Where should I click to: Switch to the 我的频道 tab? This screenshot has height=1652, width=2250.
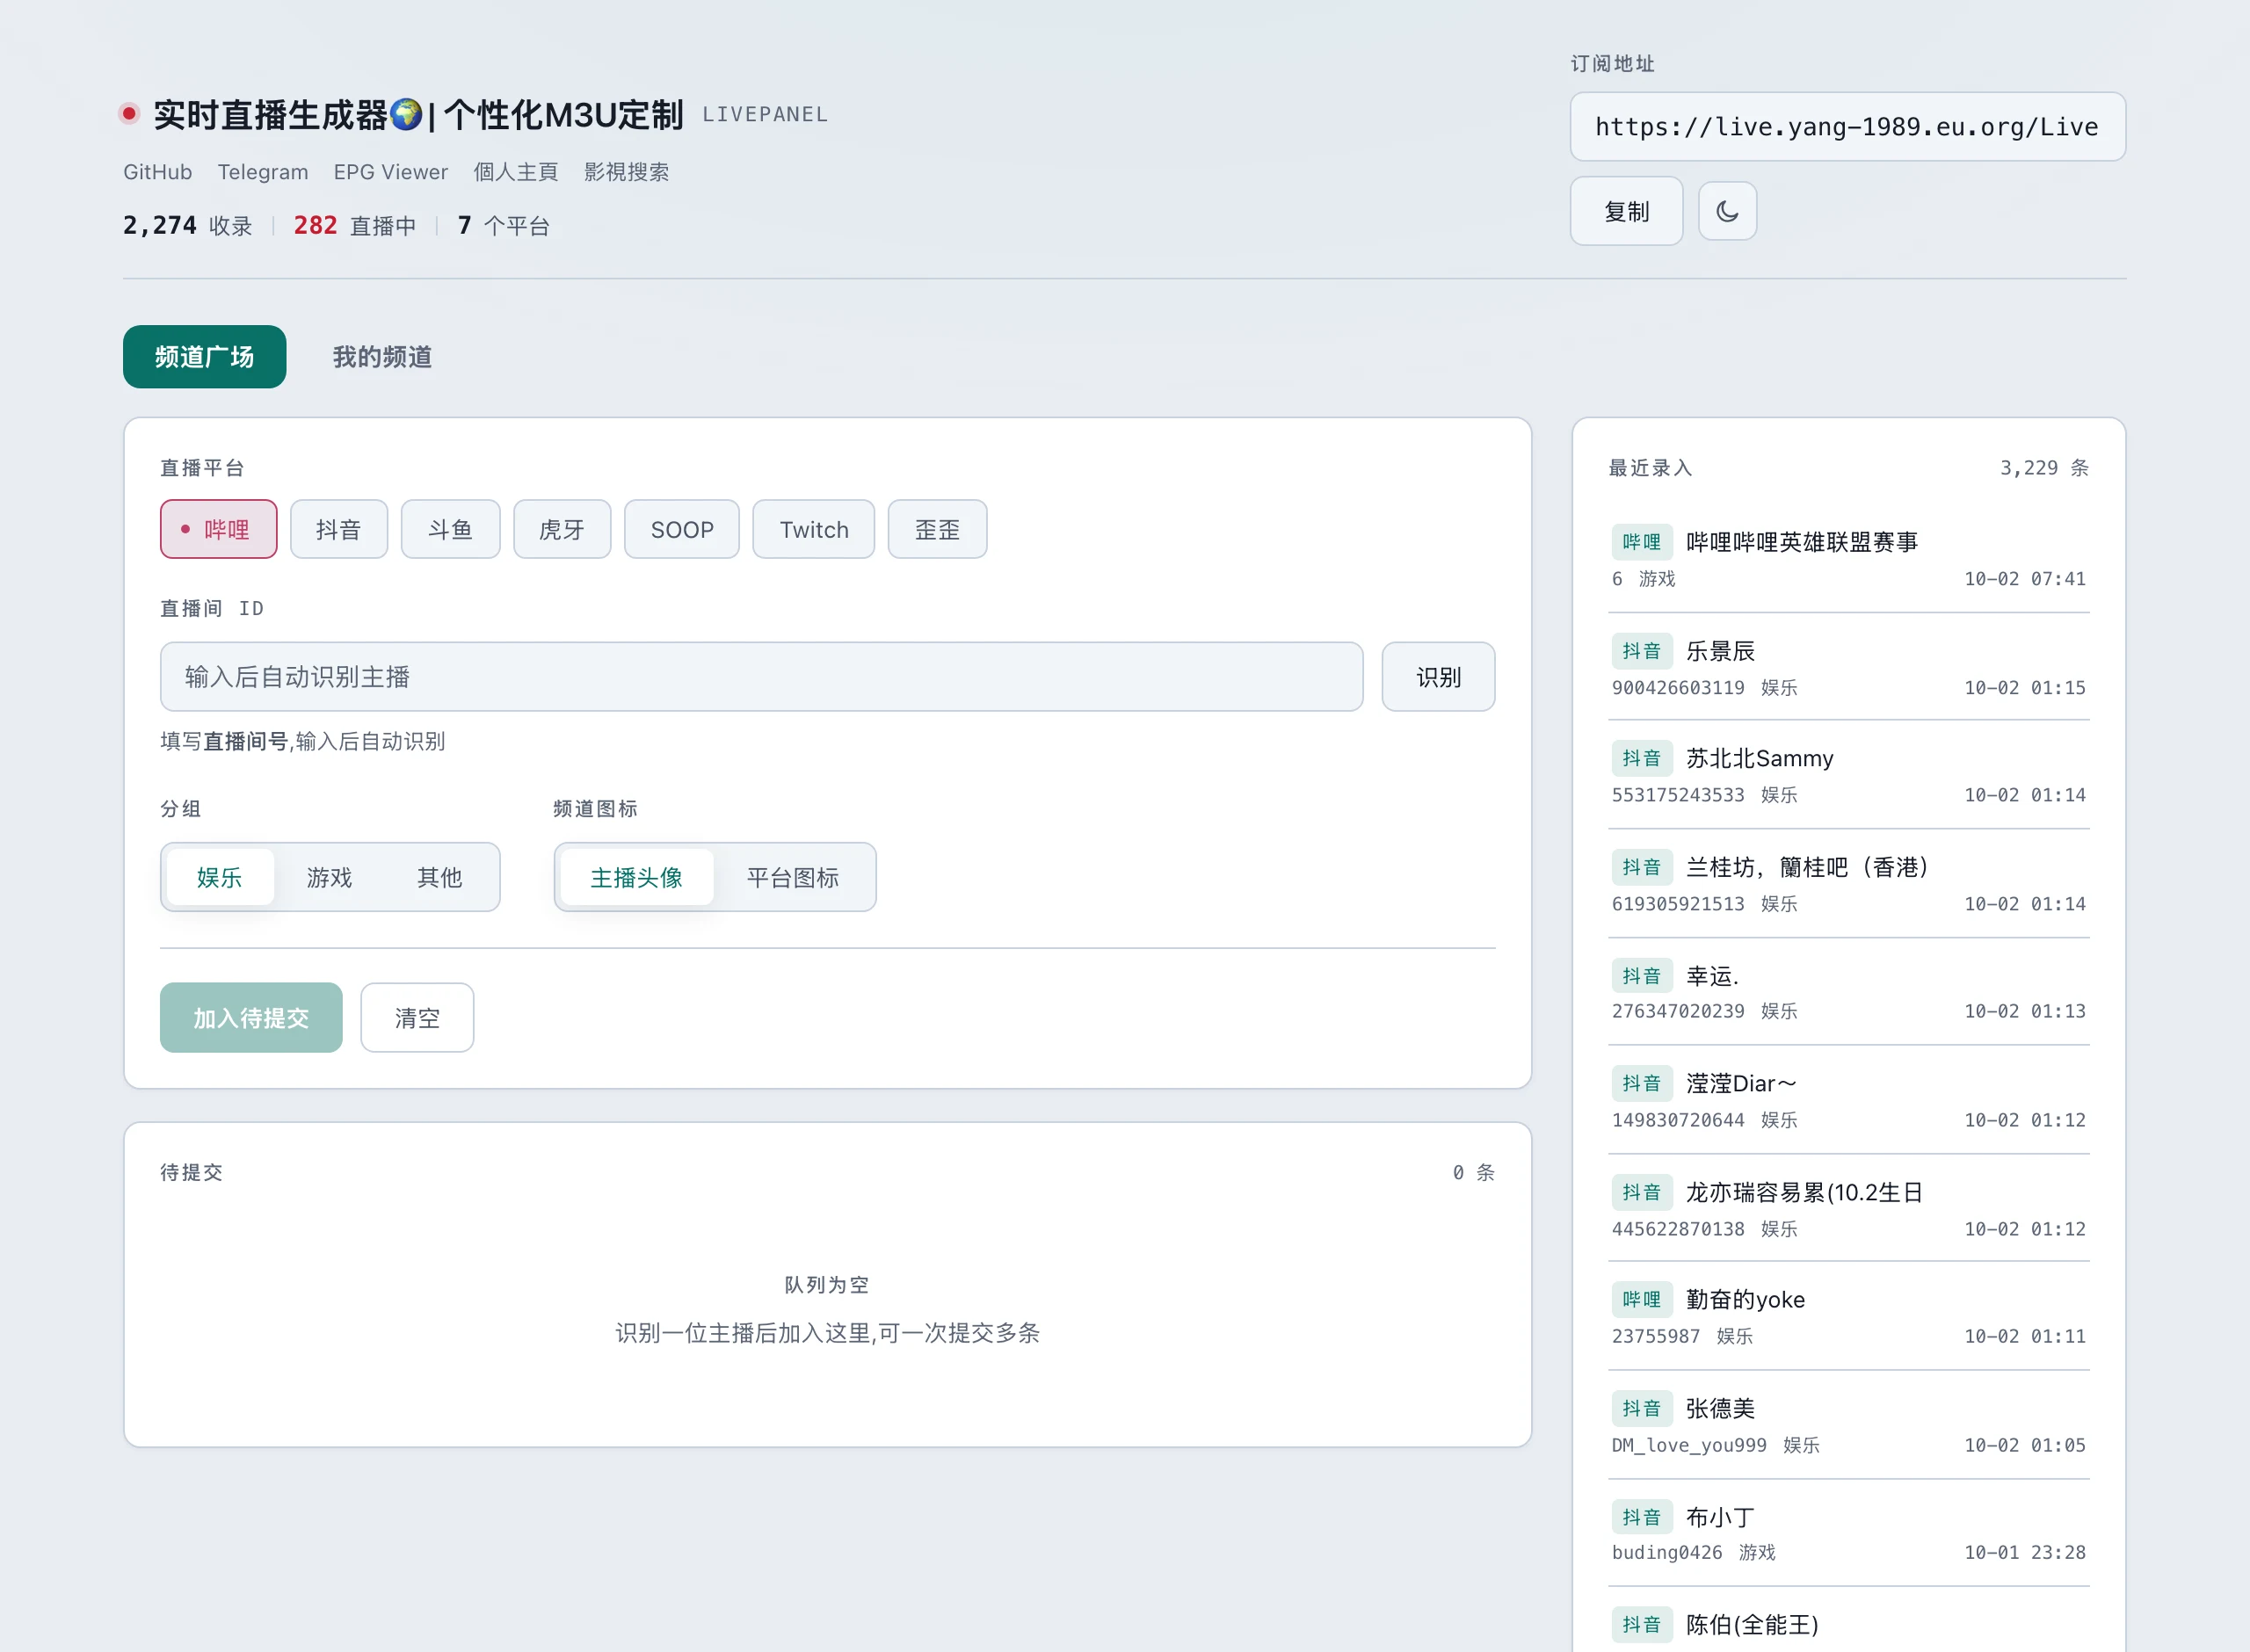[x=382, y=357]
